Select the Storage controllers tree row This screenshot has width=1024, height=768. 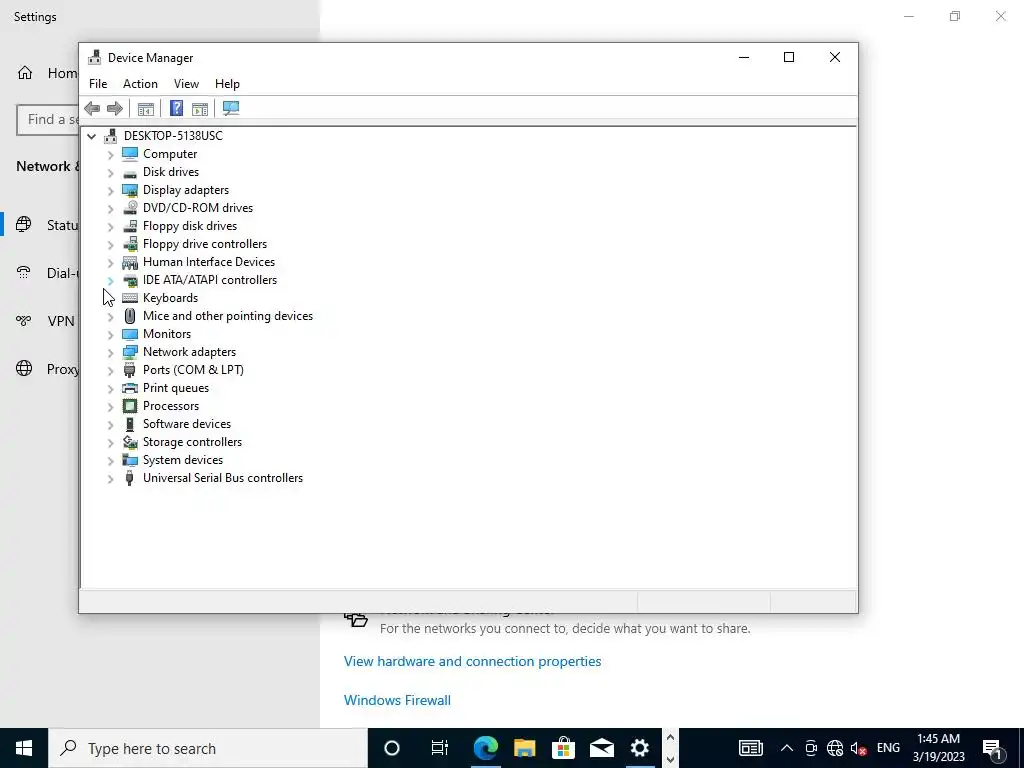(x=182, y=442)
